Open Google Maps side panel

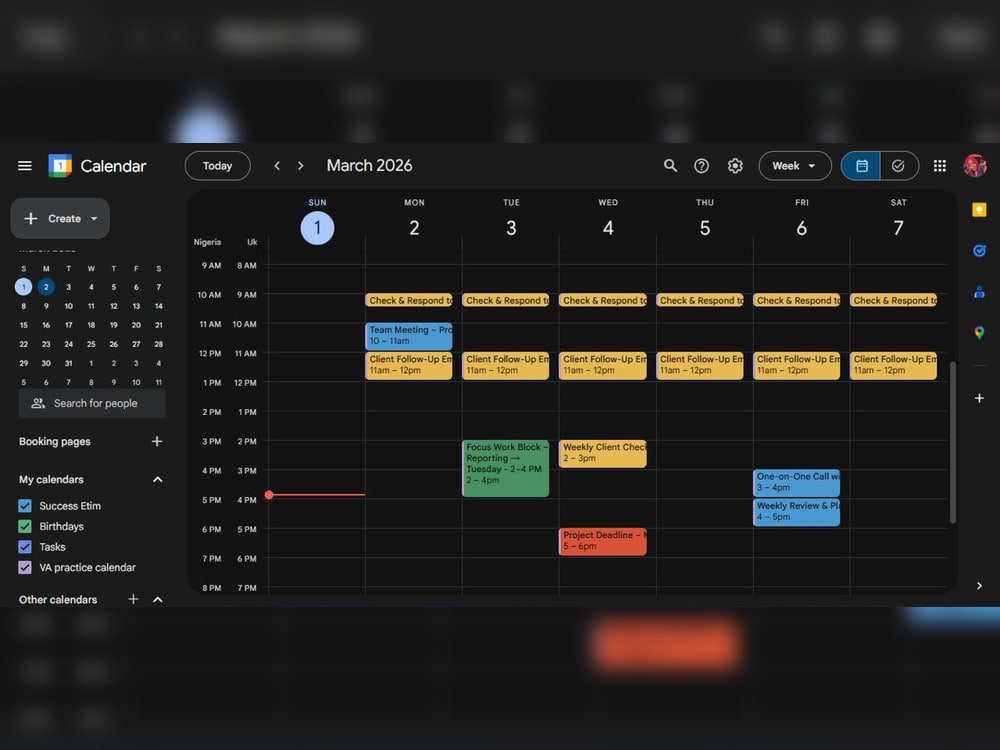coord(979,332)
